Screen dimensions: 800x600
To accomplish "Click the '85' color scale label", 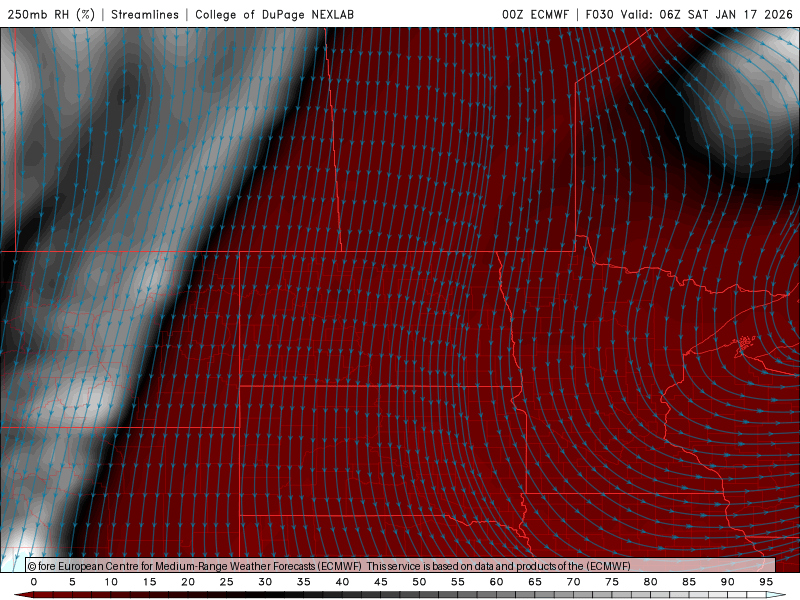I will [x=689, y=582].
